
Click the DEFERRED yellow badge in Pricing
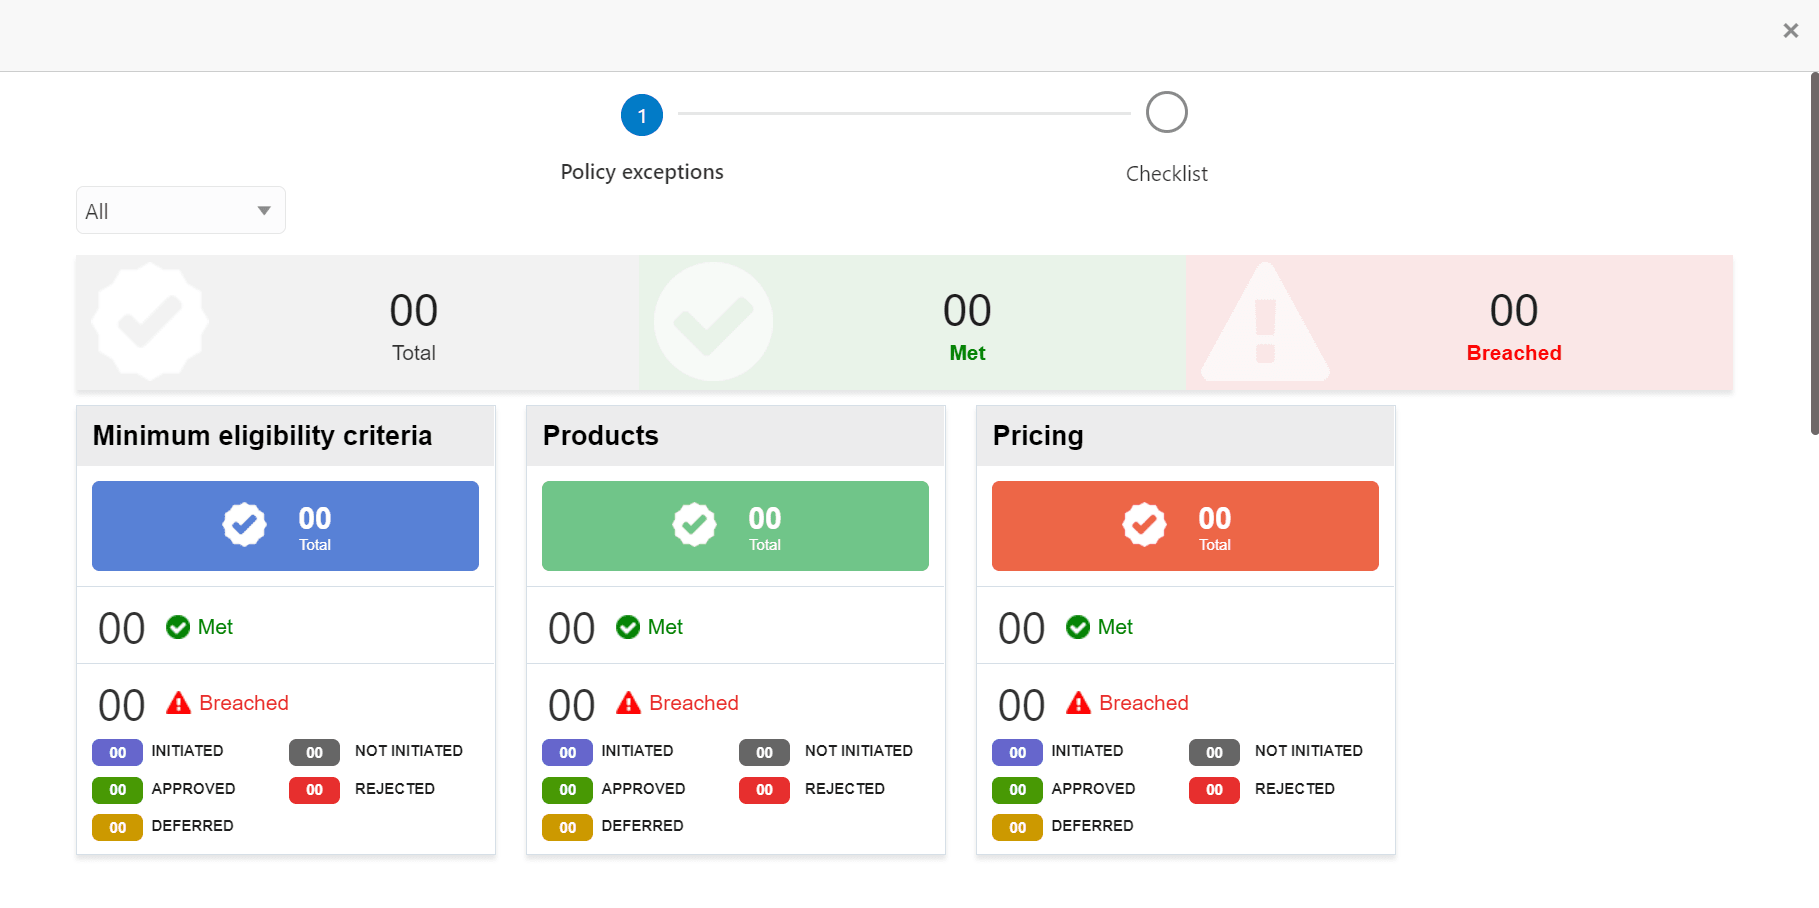pyautogui.click(x=1017, y=827)
